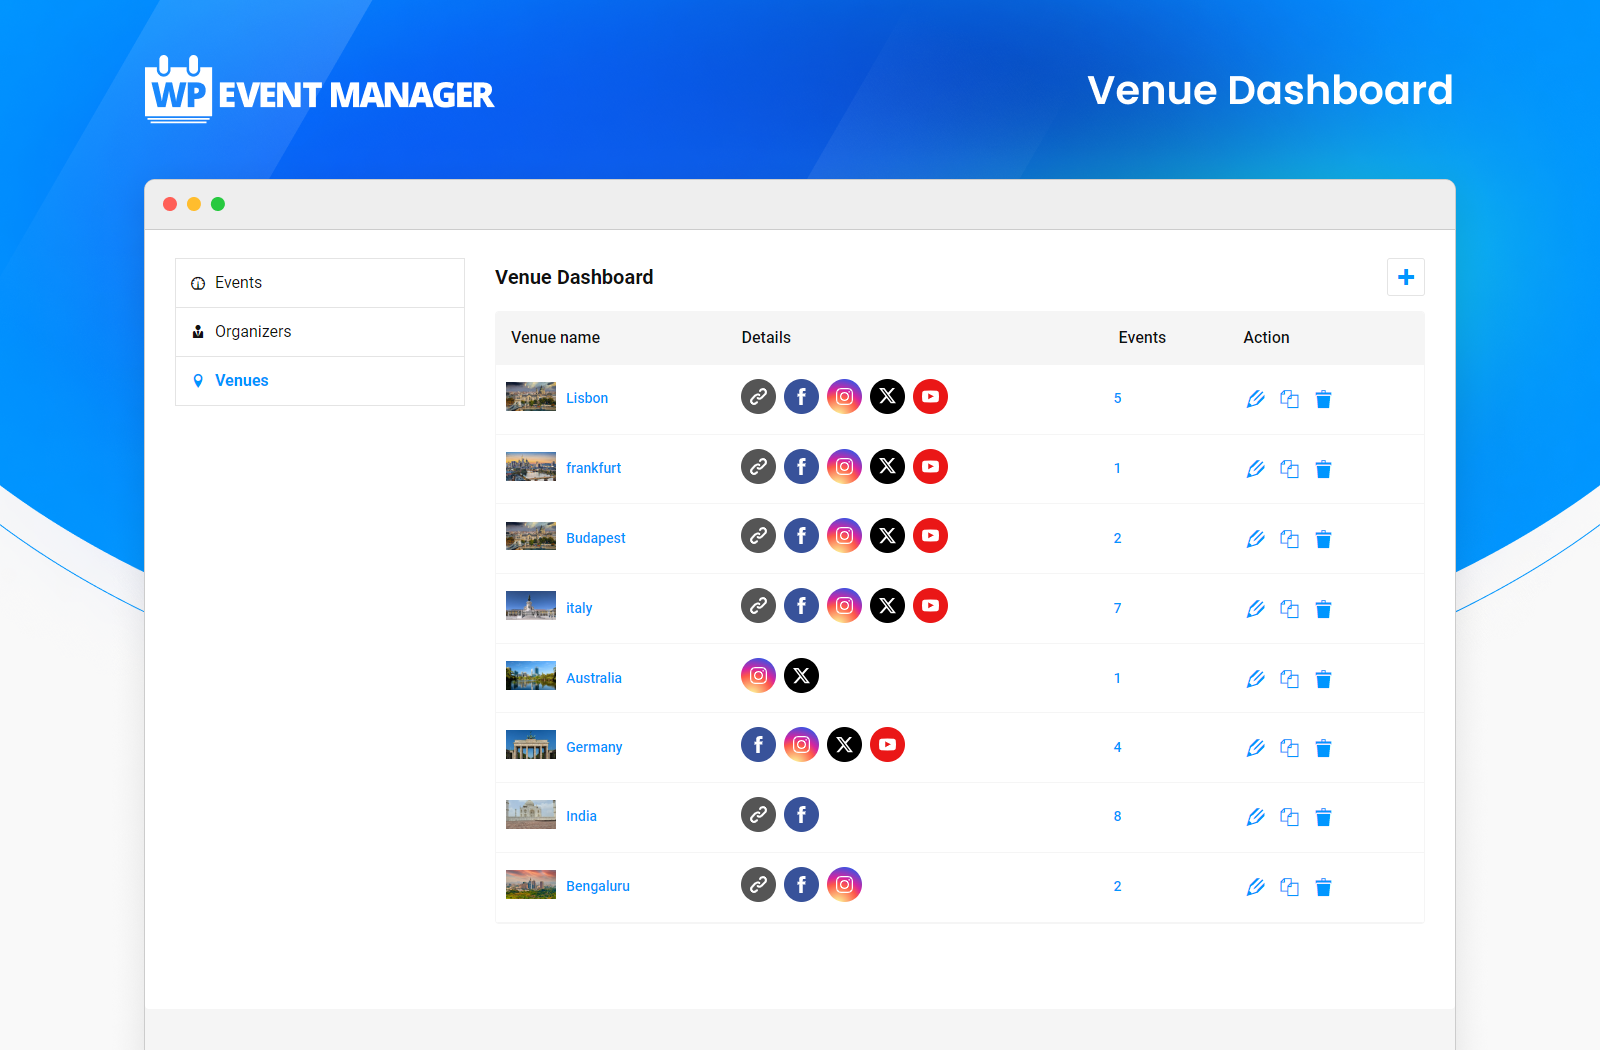This screenshot has height=1050, width=1600.
Task: Edit the Bengaluru venue
Action: coord(1256,887)
